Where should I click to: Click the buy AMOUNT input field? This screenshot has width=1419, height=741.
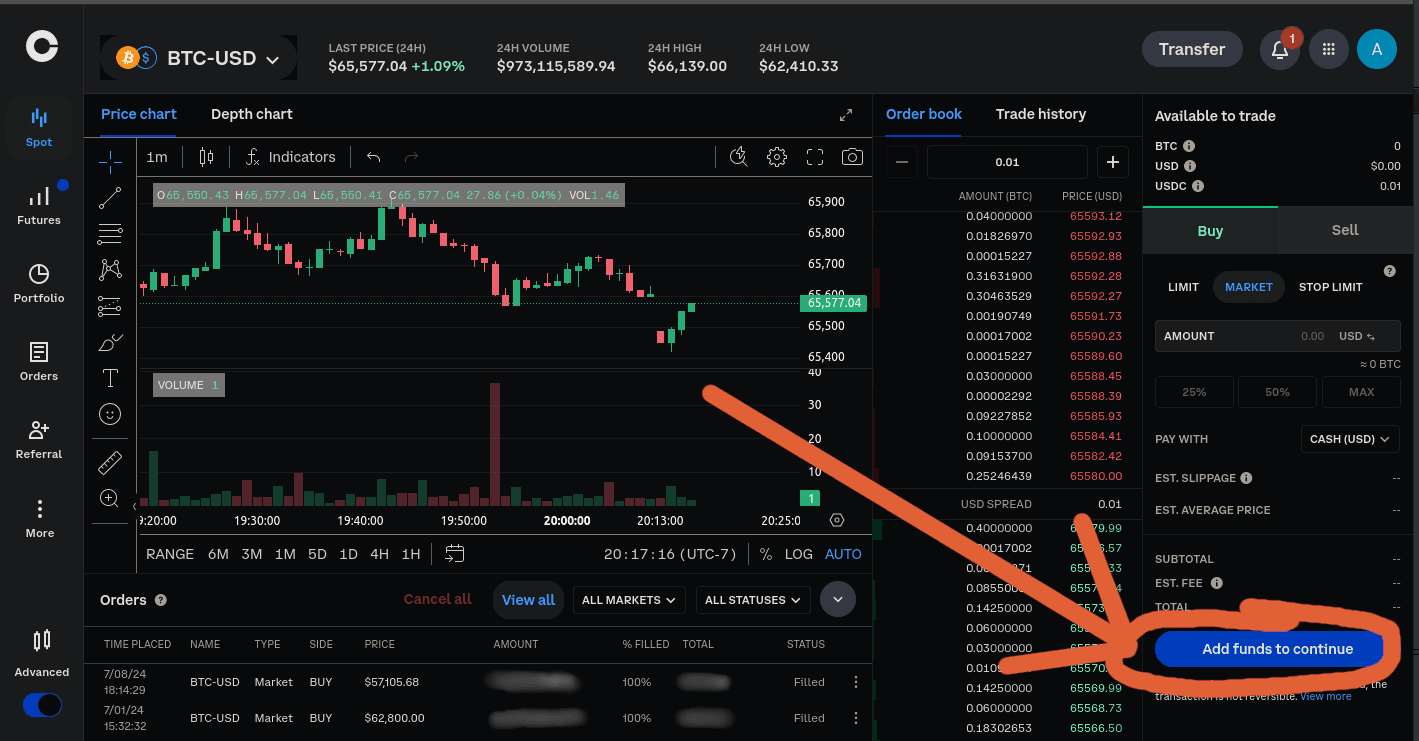[x=1277, y=336]
